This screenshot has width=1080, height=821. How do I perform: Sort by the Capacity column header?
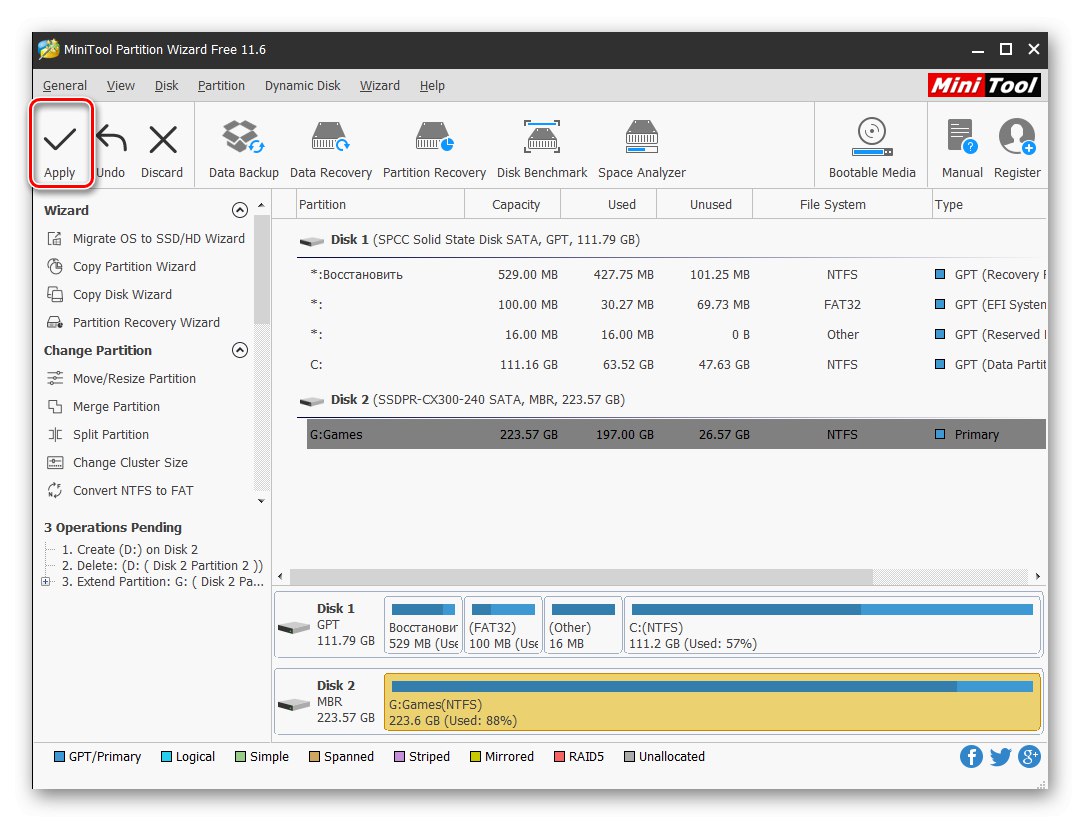click(x=516, y=204)
